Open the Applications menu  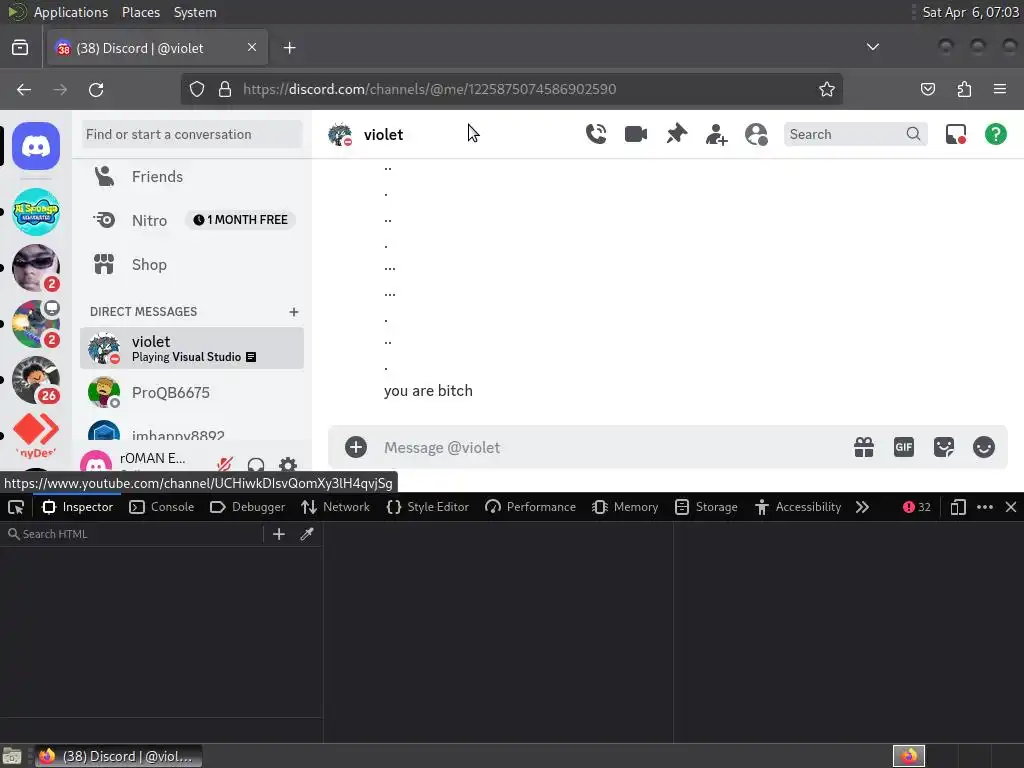coord(71,12)
